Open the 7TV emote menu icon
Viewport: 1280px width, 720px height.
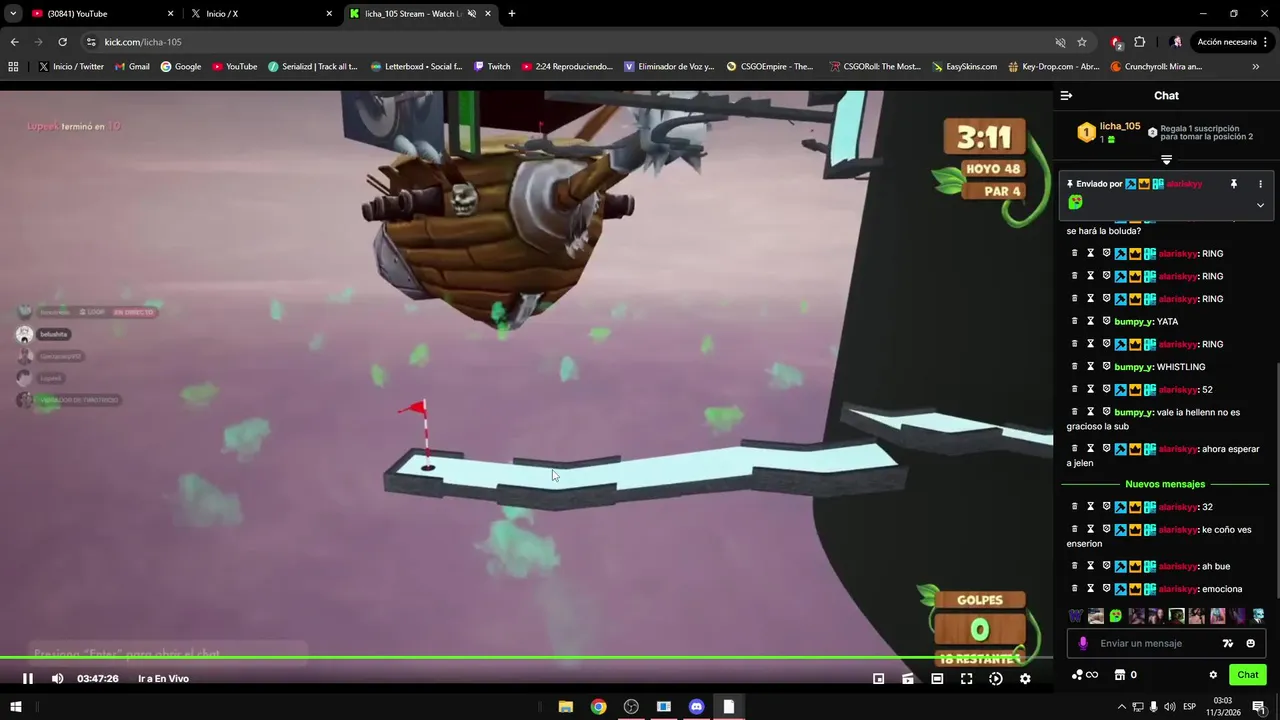tap(1228, 643)
